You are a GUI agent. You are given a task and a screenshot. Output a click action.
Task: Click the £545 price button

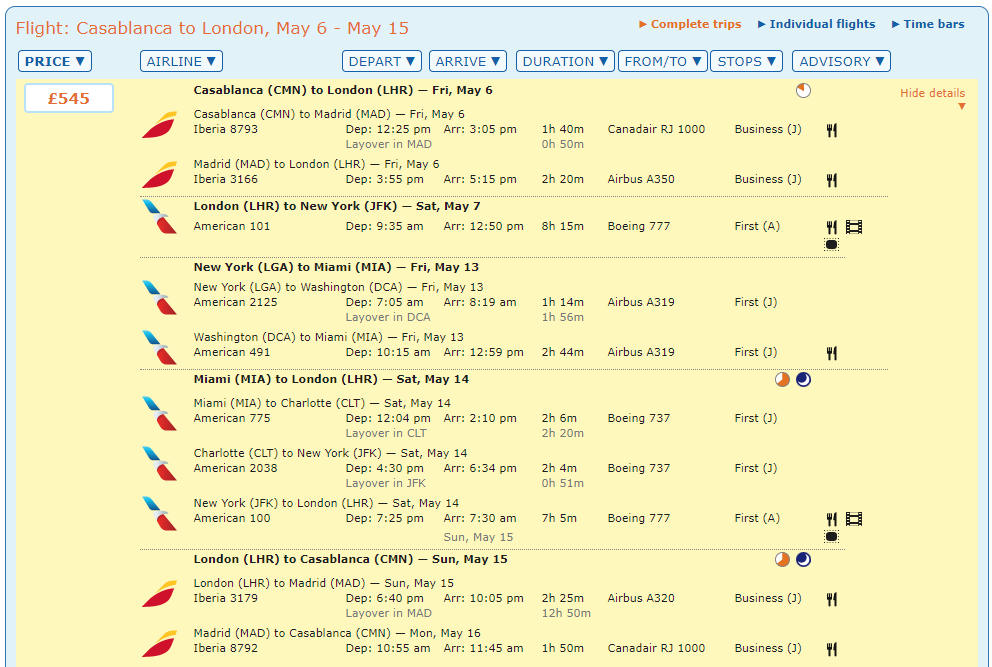69,98
